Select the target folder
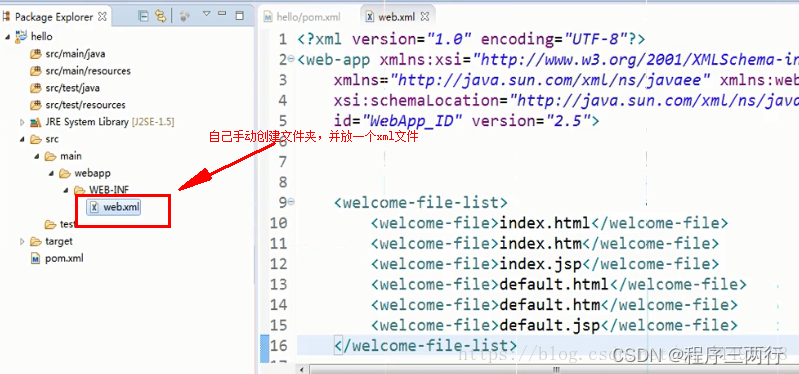 (x=59, y=242)
